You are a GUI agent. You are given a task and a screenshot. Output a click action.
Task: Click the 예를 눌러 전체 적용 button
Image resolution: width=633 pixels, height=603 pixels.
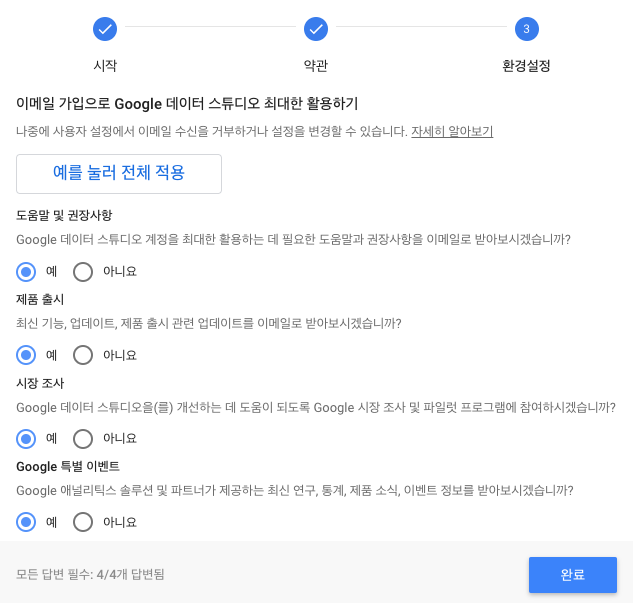119,174
